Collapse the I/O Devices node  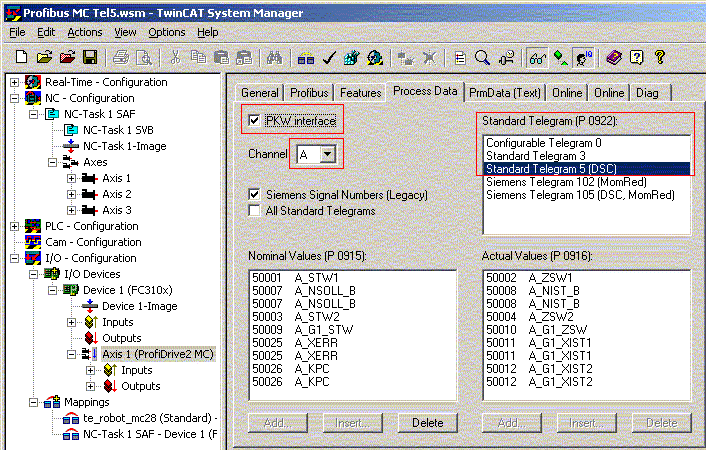click(x=33, y=274)
